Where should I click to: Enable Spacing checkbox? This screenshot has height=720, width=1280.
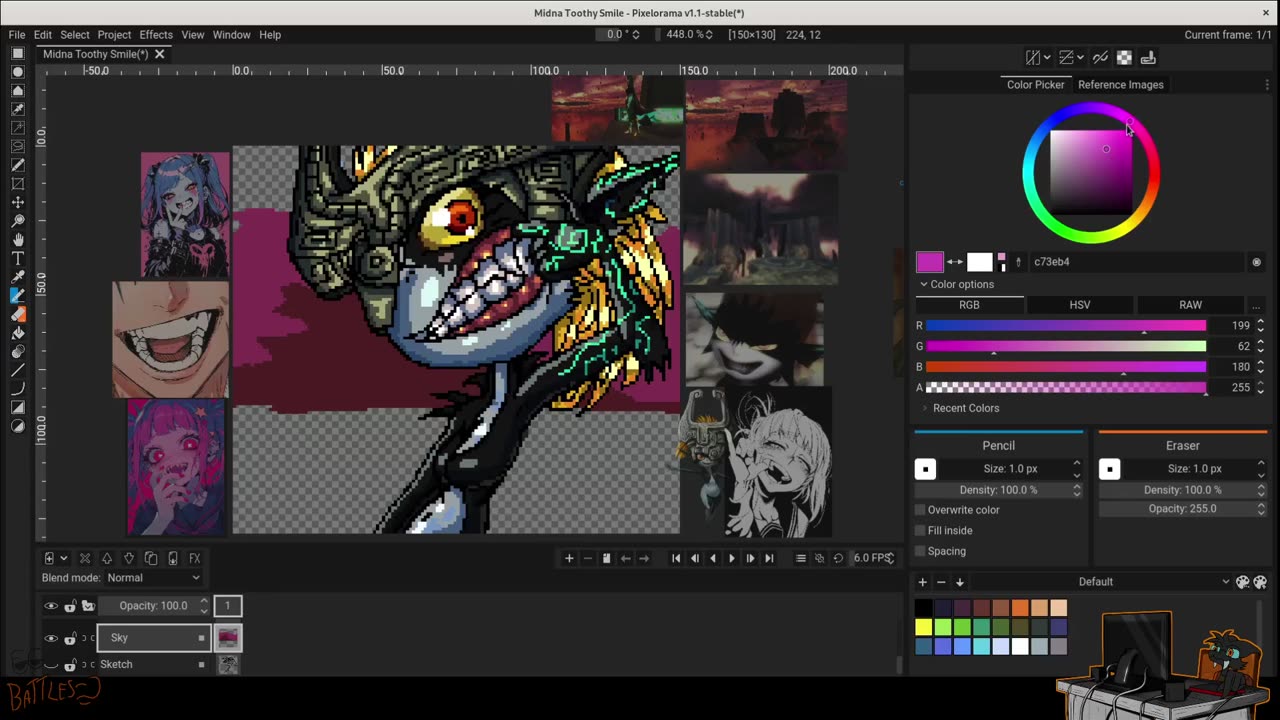click(x=920, y=551)
